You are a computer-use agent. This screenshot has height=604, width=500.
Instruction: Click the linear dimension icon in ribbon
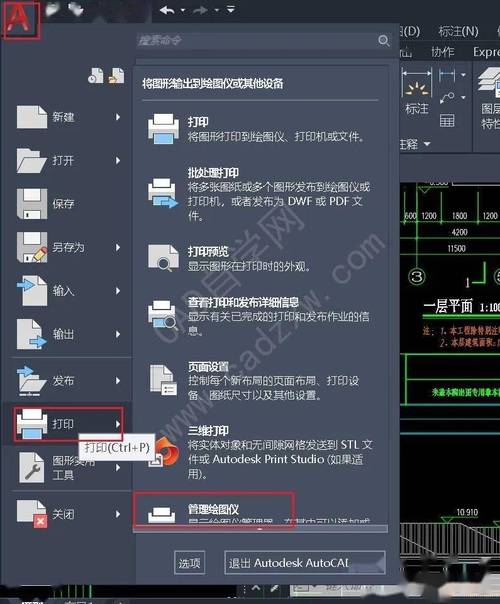tap(447, 74)
